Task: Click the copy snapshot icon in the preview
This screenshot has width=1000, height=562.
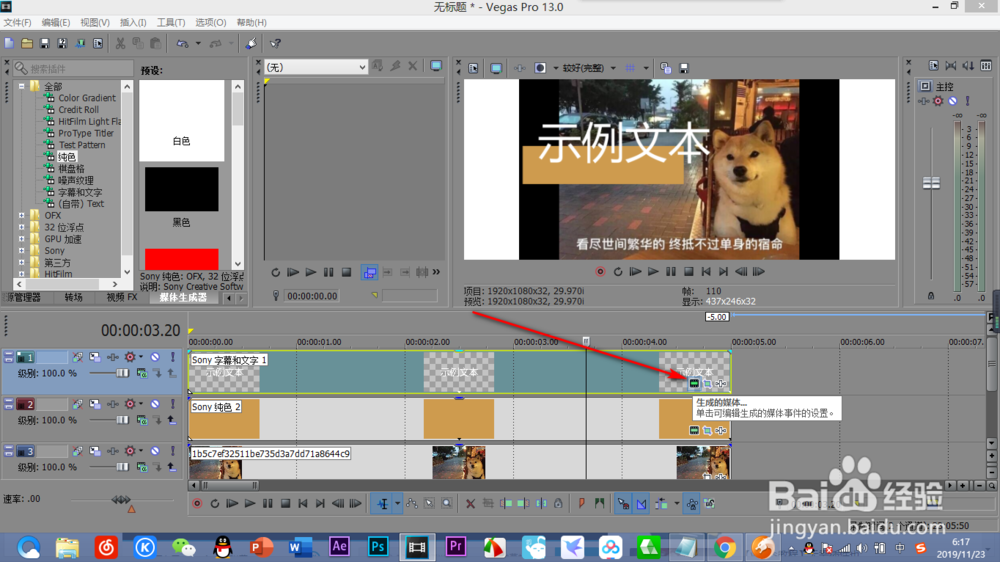Action: (666, 68)
